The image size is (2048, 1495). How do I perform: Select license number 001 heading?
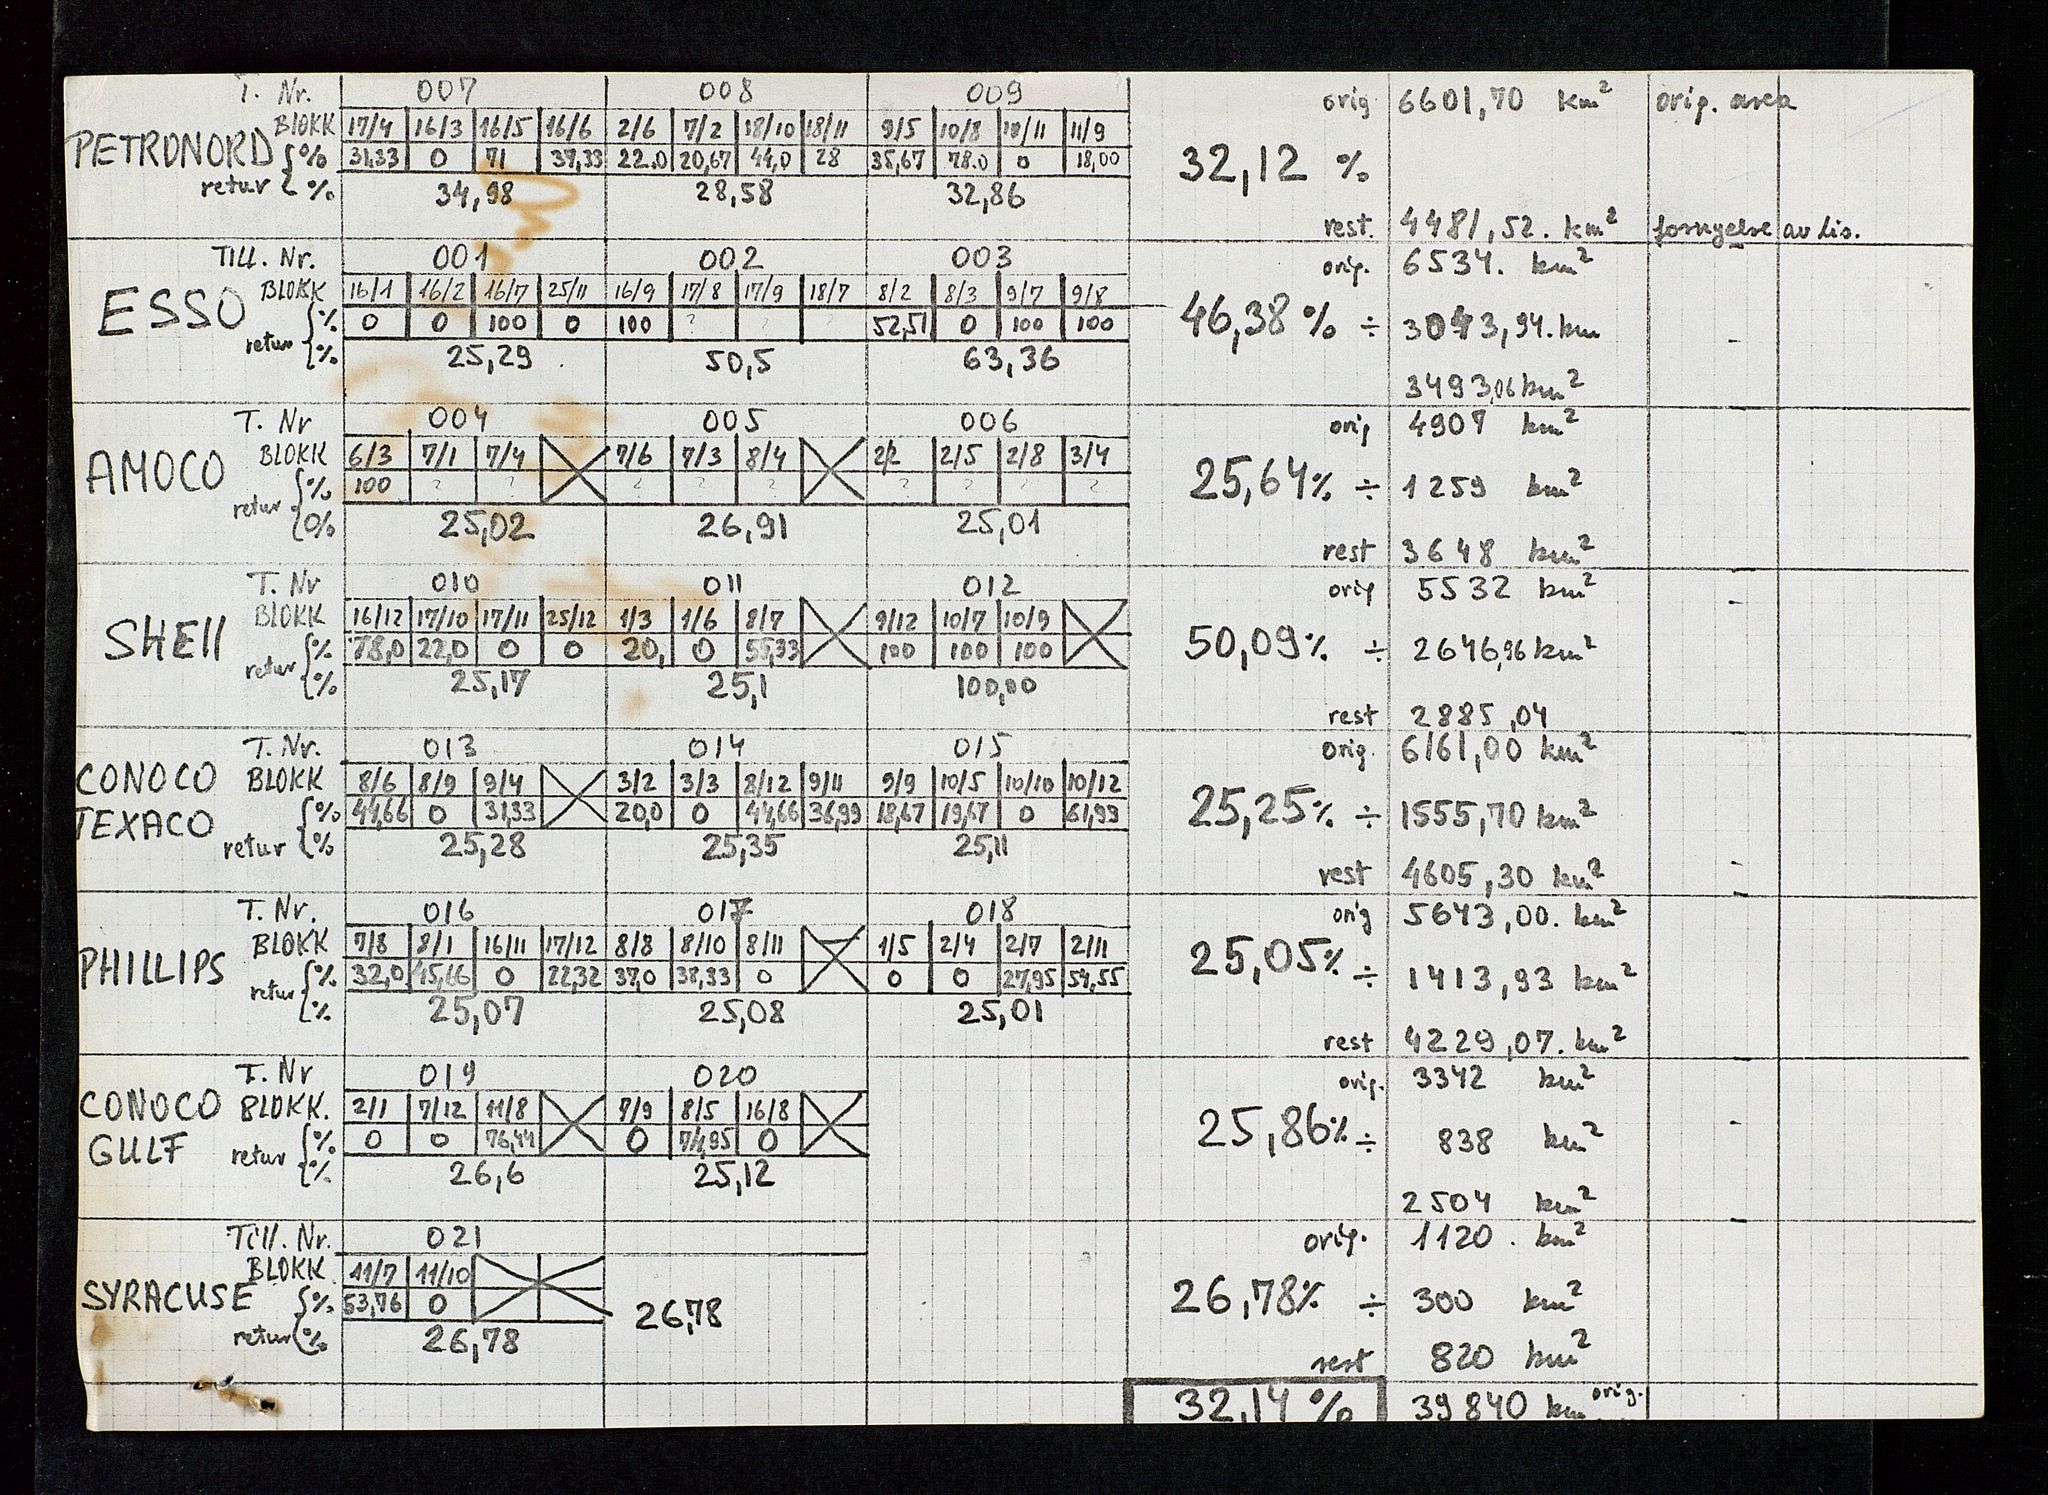461,258
